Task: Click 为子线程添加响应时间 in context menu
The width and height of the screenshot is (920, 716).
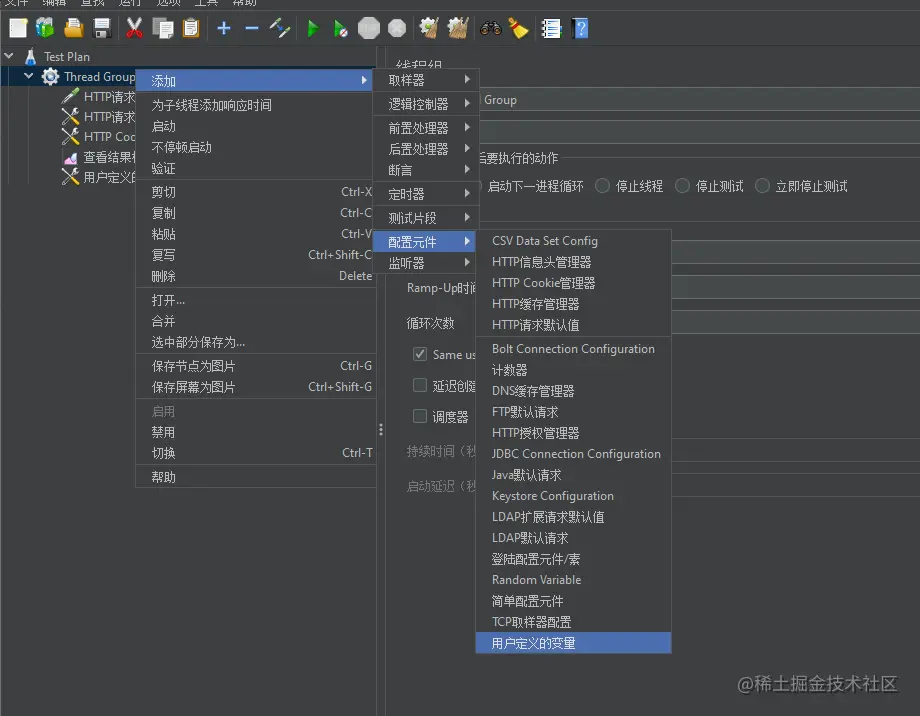Action: click(x=256, y=105)
